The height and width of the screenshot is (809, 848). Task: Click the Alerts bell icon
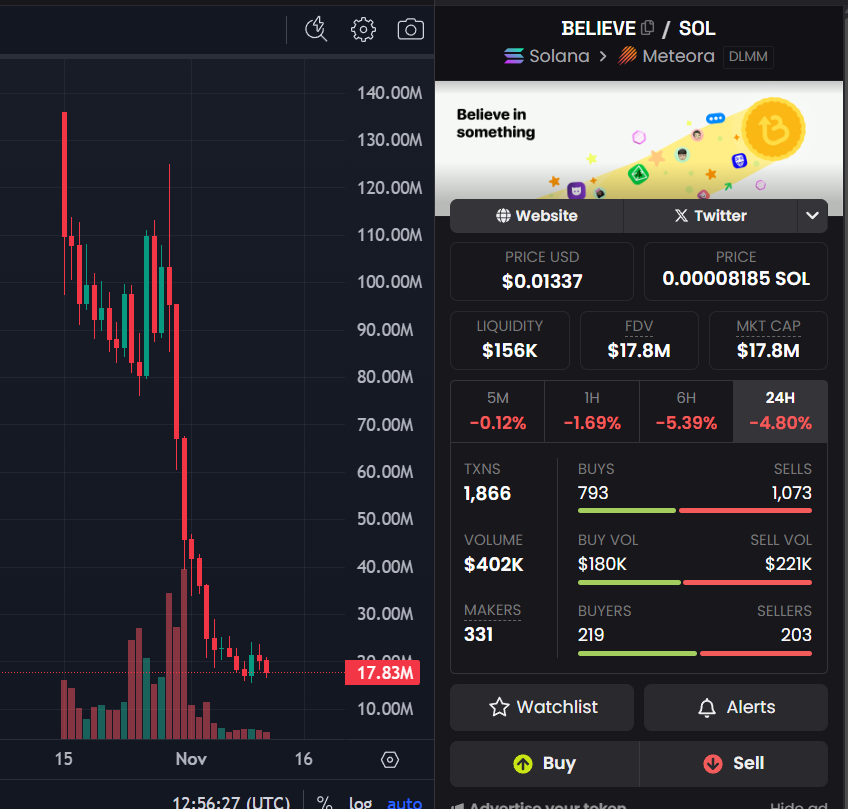click(x=707, y=707)
